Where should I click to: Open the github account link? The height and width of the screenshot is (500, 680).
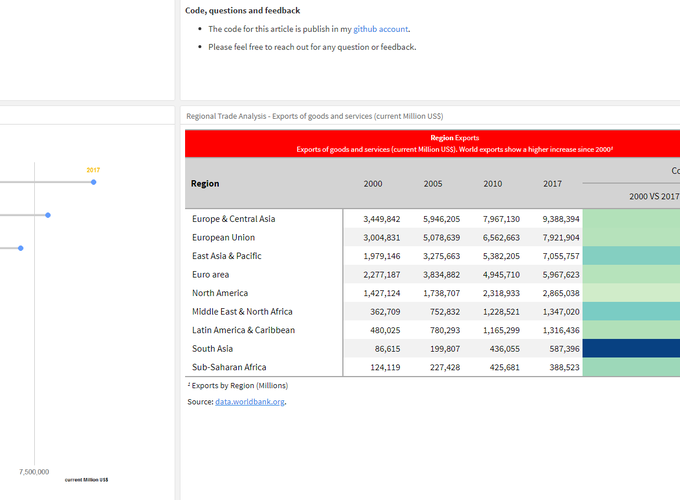(380, 29)
